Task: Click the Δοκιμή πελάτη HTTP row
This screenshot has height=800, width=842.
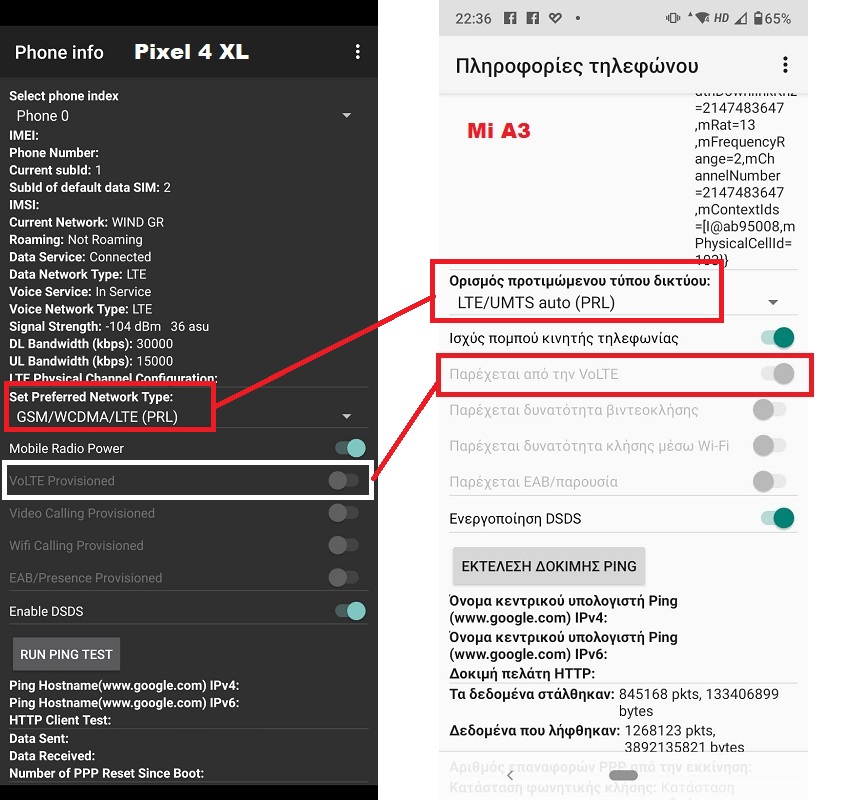Action: [522, 673]
